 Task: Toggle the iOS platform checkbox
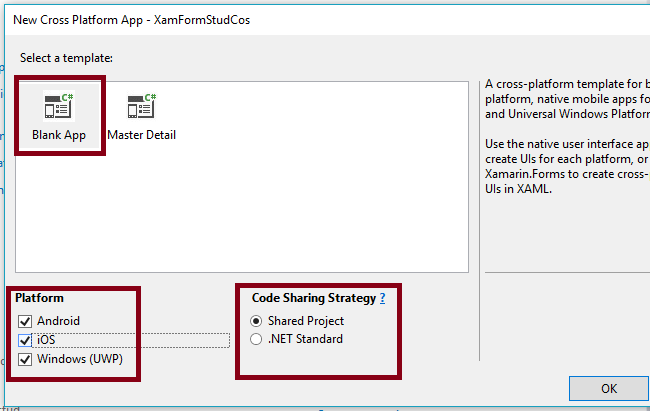pos(23,340)
